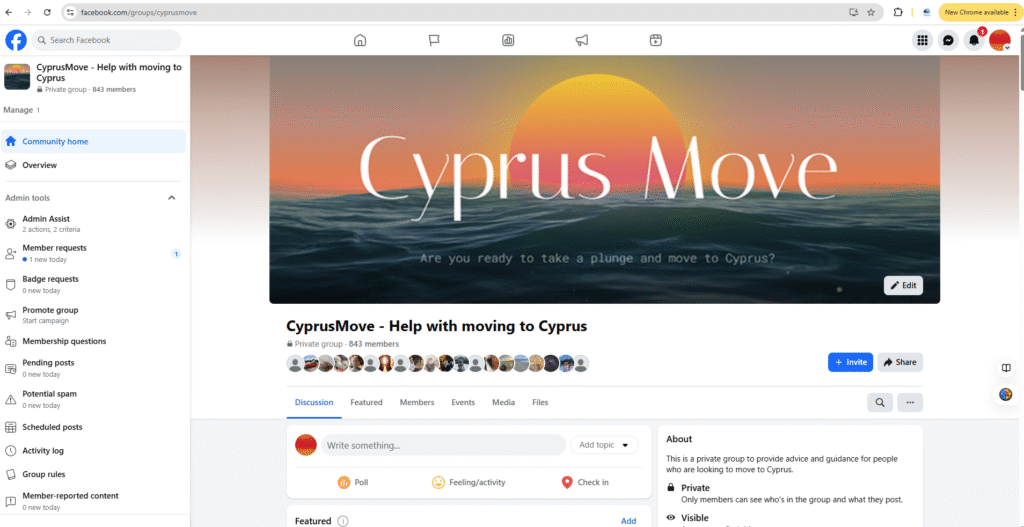This screenshot has height=527, width=1024.
Task: Open notifications bell icon
Action: click(974, 40)
